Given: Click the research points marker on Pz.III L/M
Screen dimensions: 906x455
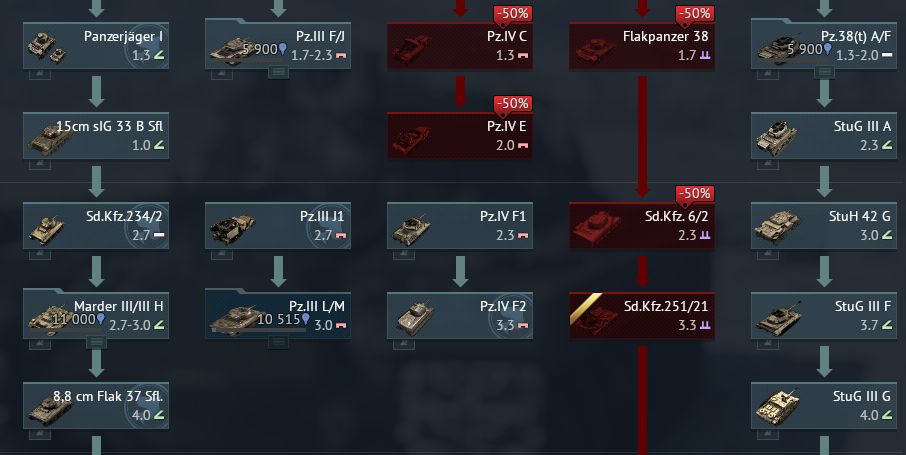Looking at the screenshot, I should click(305, 319).
